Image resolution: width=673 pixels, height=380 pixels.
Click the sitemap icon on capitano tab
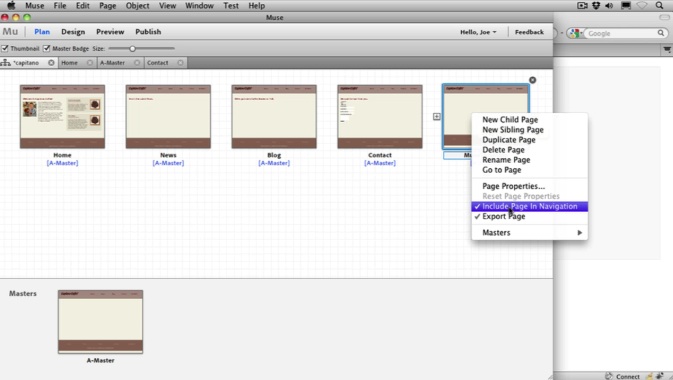point(6,63)
